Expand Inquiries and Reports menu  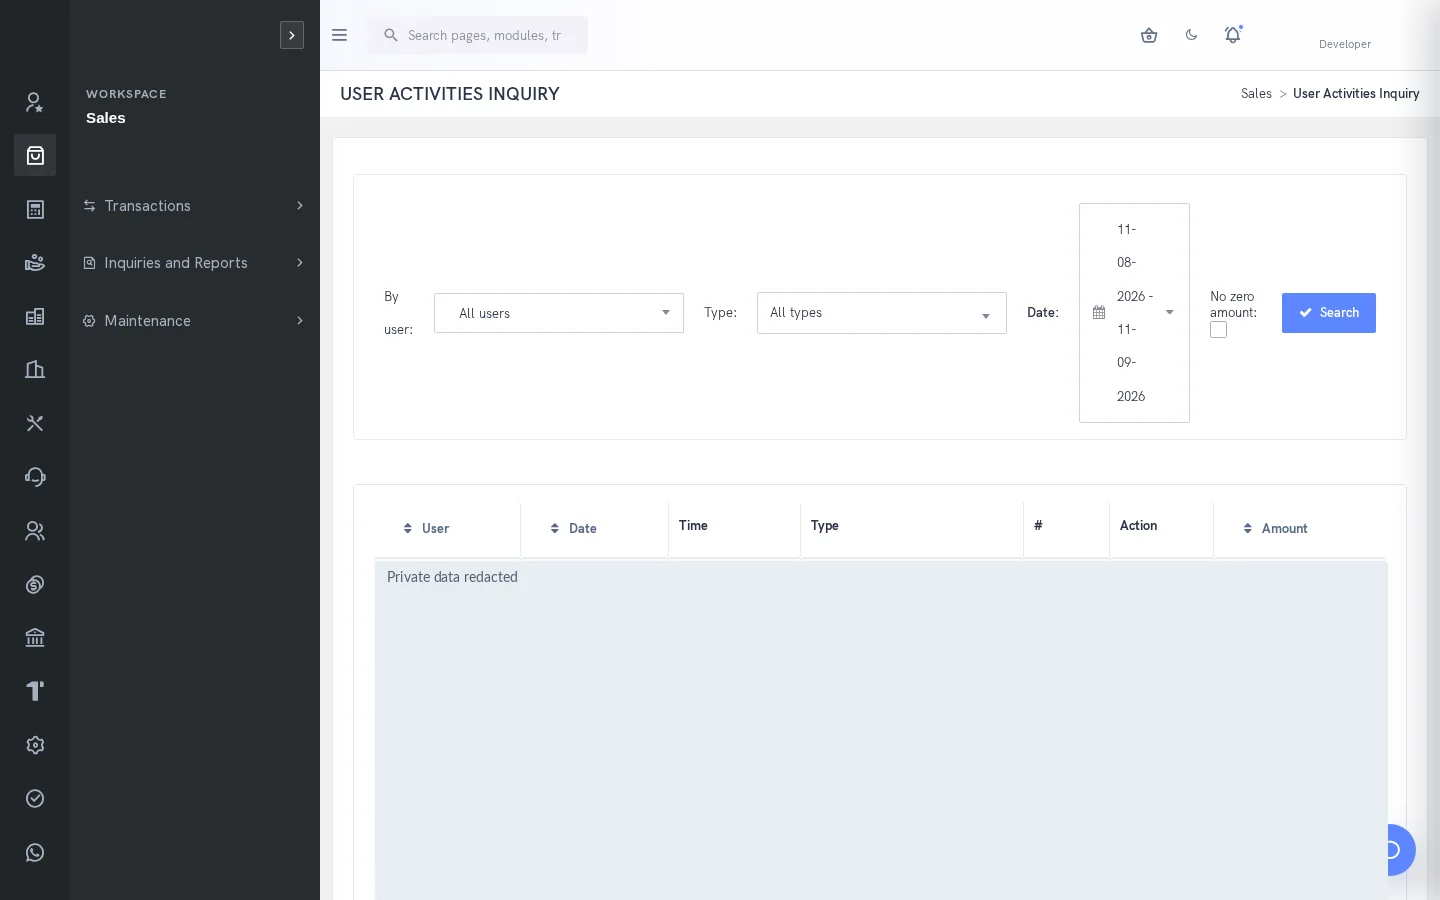[194, 263]
